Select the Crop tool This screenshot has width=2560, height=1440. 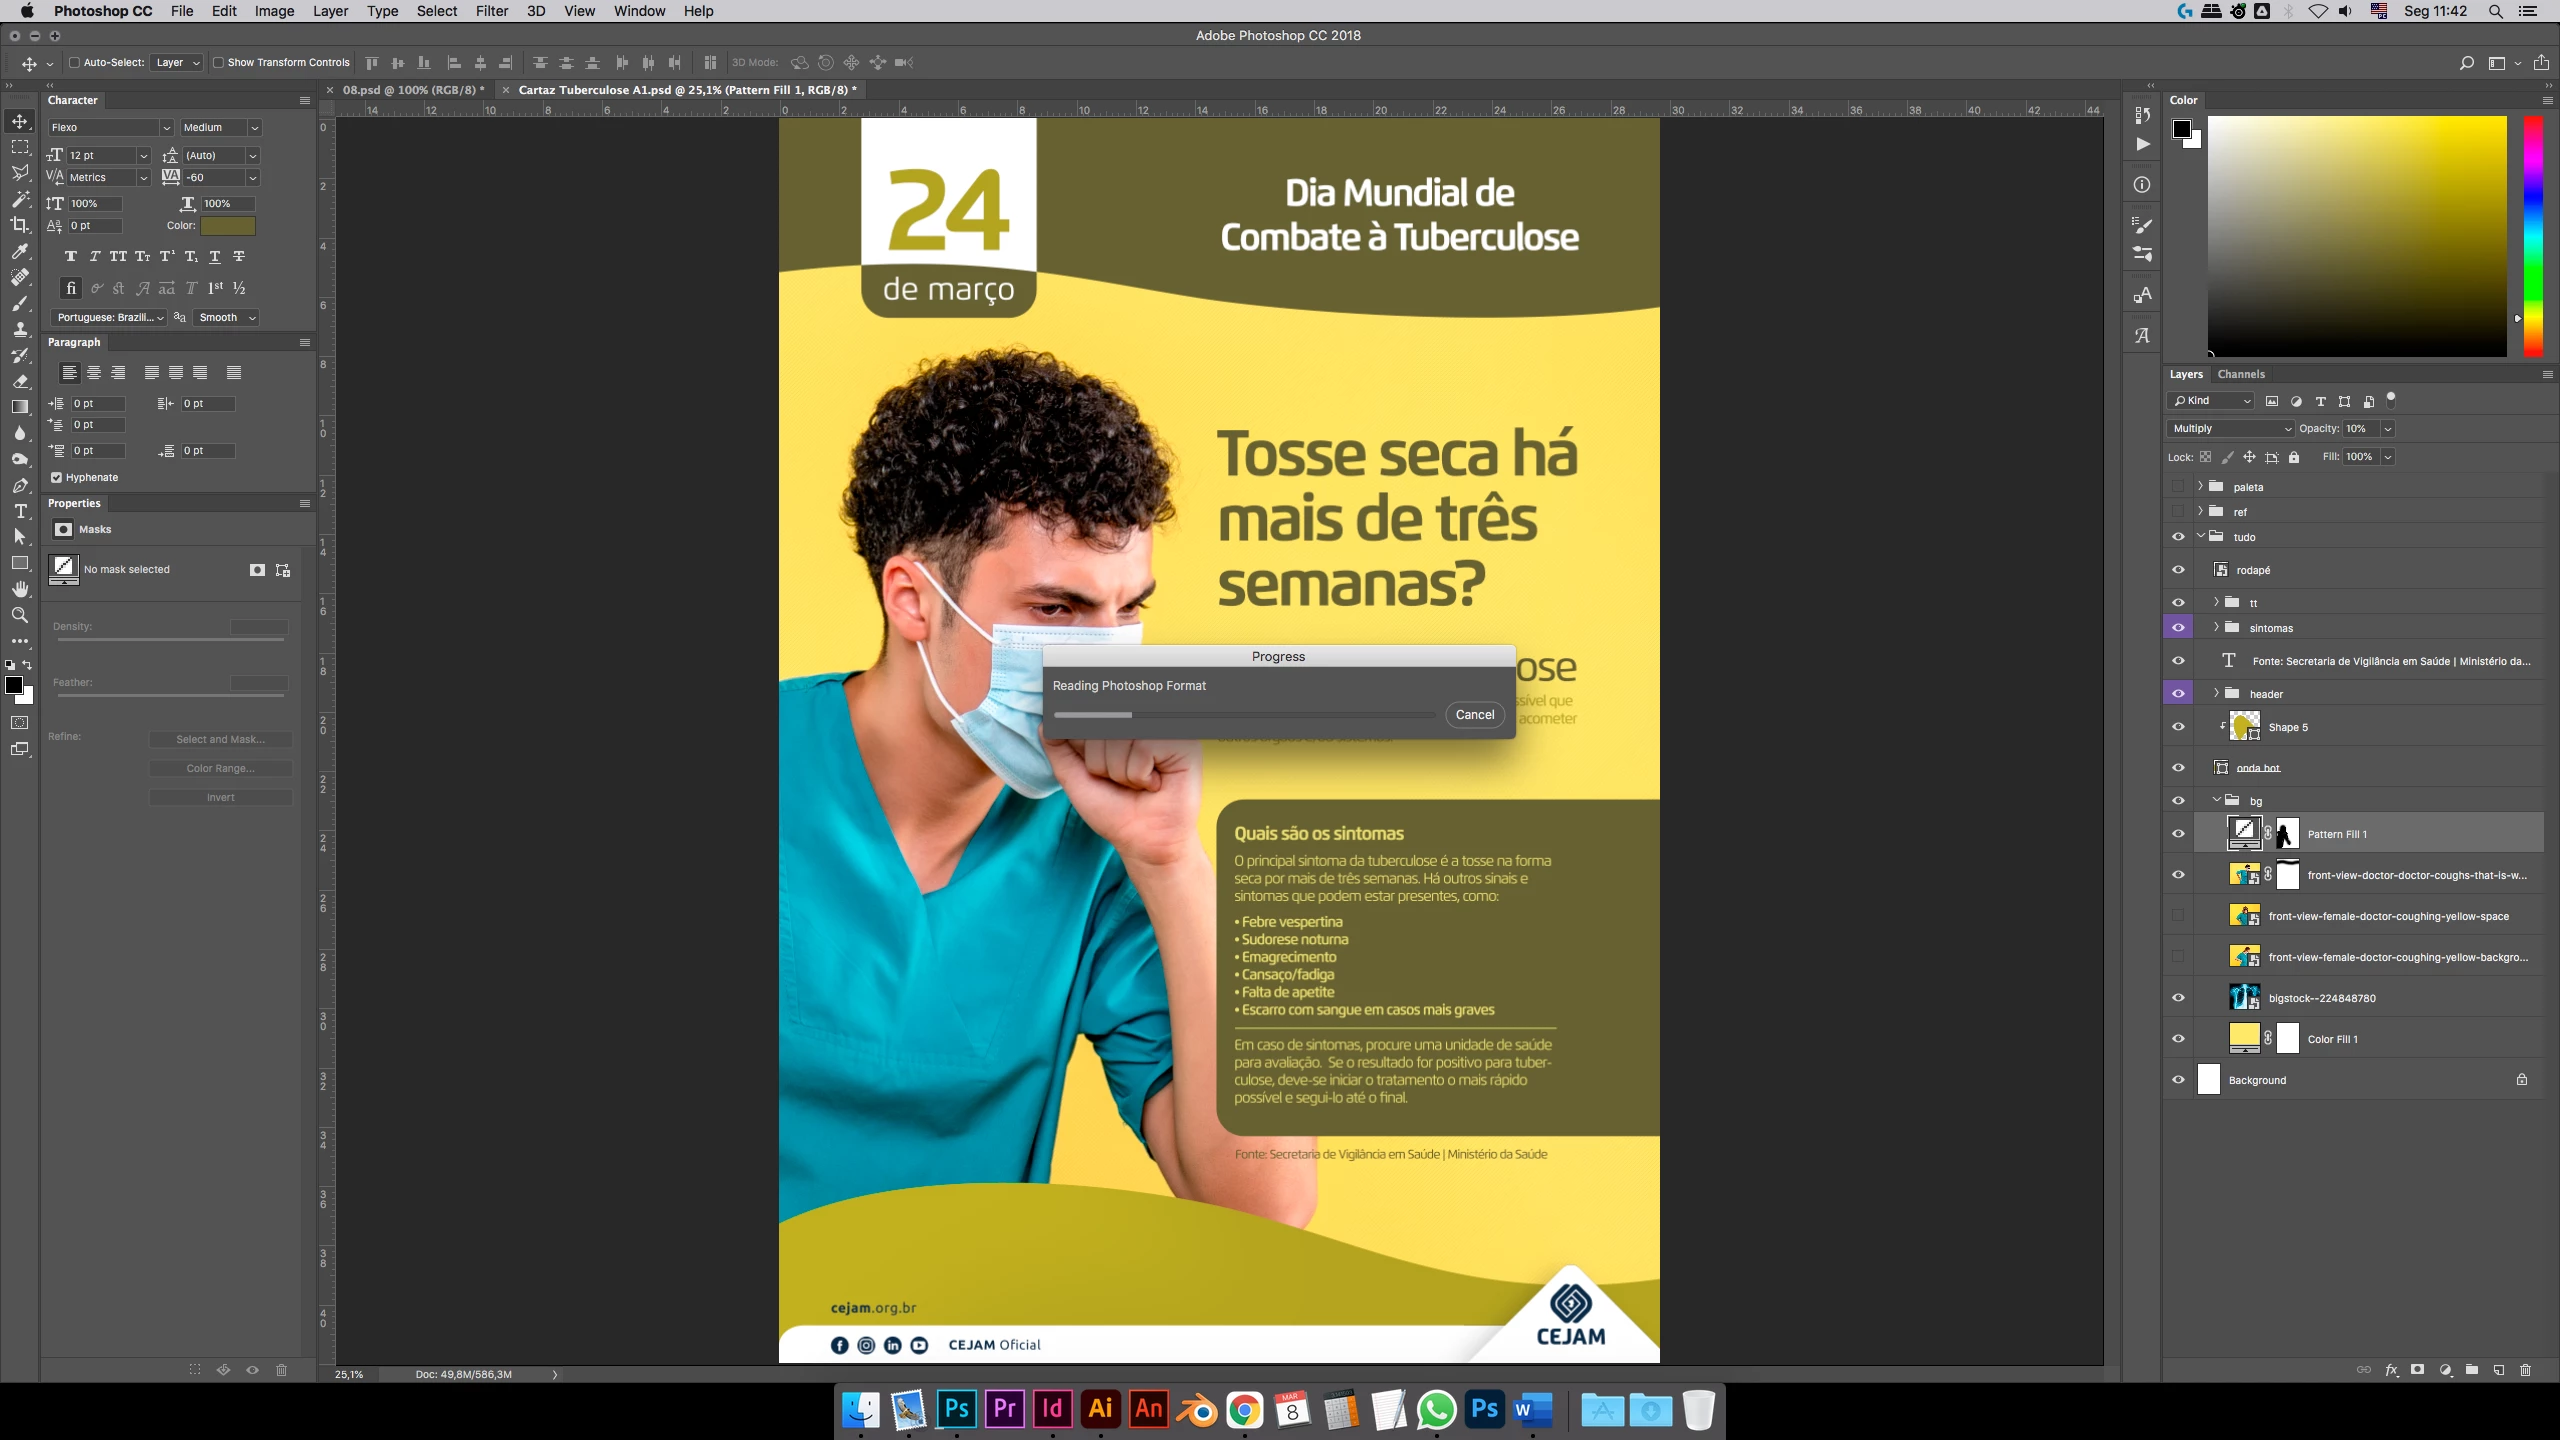click(20, 225)
